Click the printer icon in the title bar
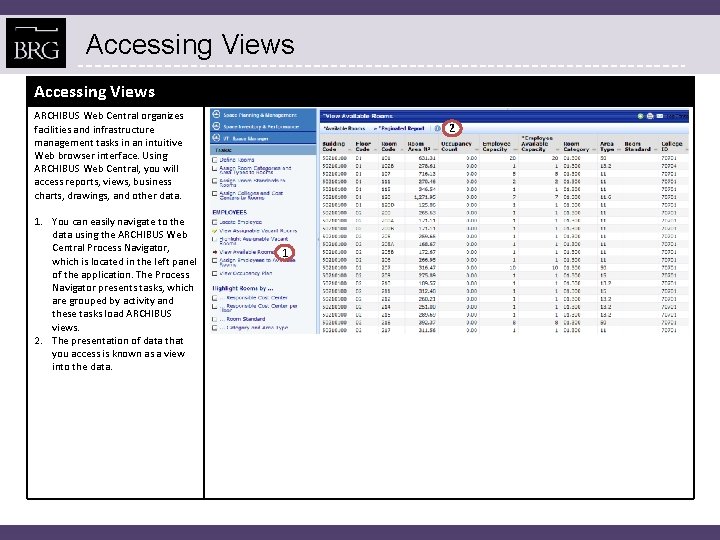 pos(650,116)
